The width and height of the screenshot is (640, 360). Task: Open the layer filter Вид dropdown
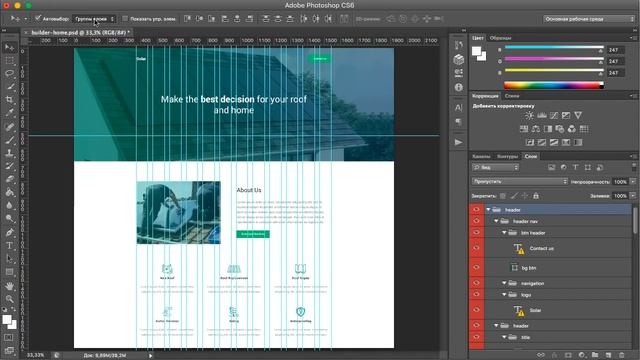point(495,167)
